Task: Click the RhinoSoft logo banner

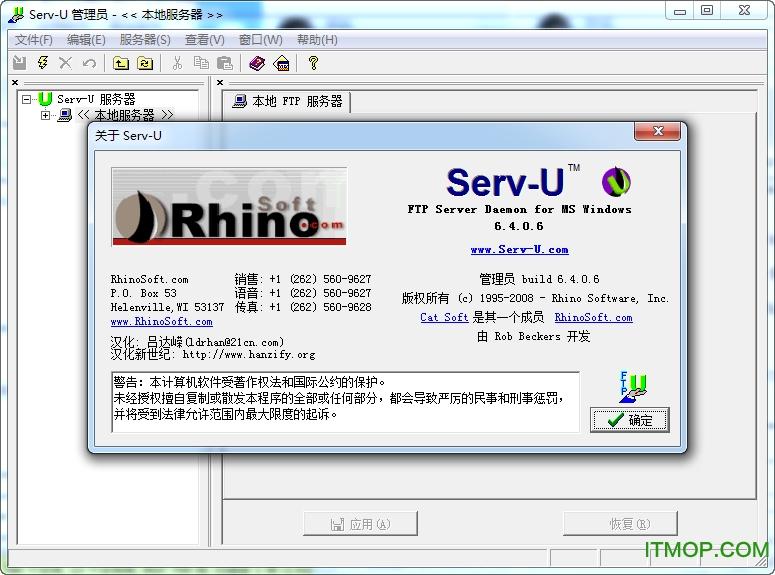Action: point(229,207)
